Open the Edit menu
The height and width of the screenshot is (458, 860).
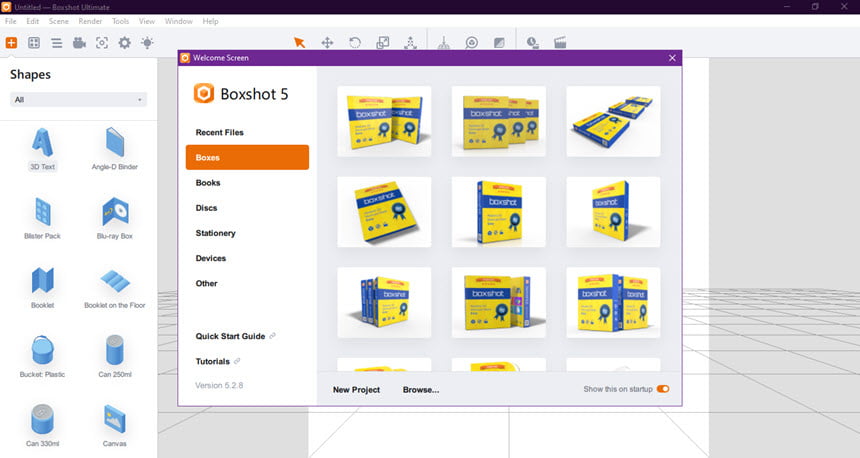coord(32,21)
